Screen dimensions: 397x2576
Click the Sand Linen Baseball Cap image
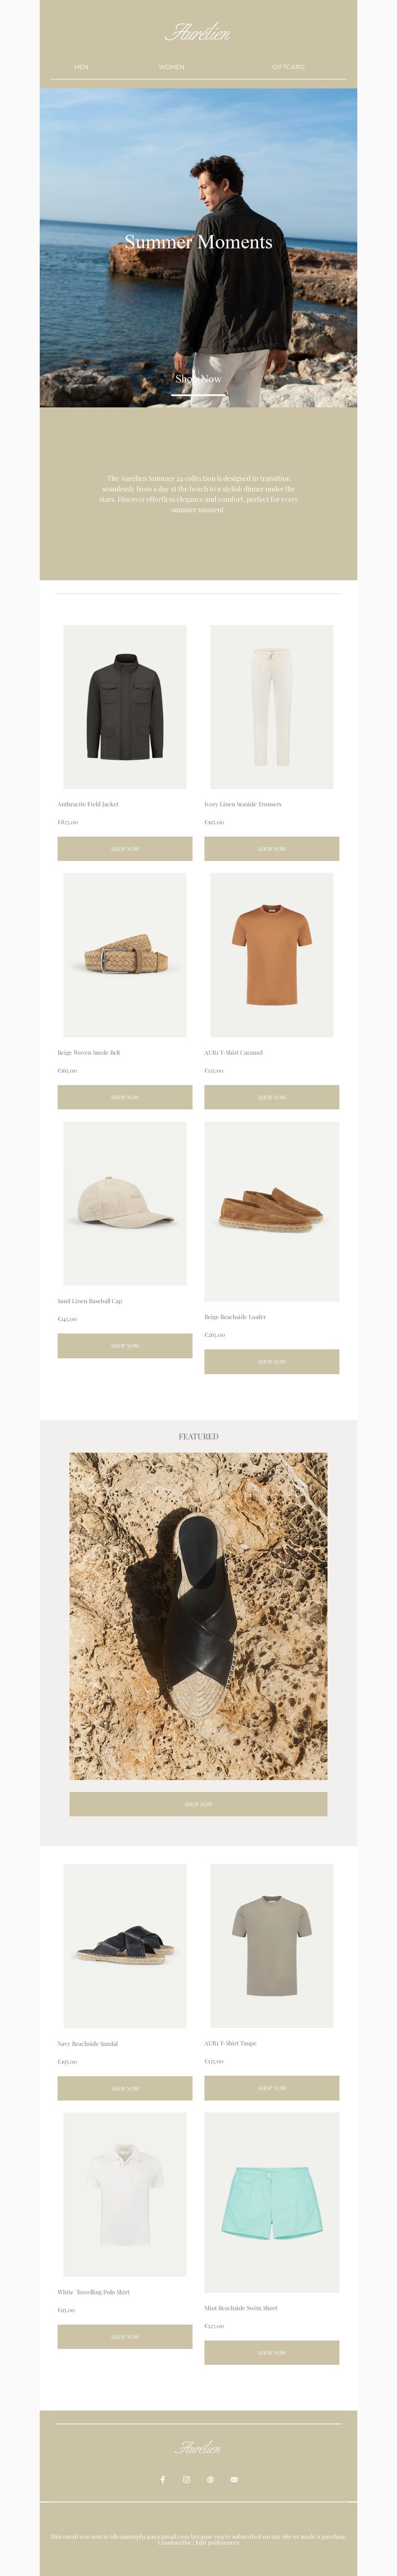coord(125,1203)
